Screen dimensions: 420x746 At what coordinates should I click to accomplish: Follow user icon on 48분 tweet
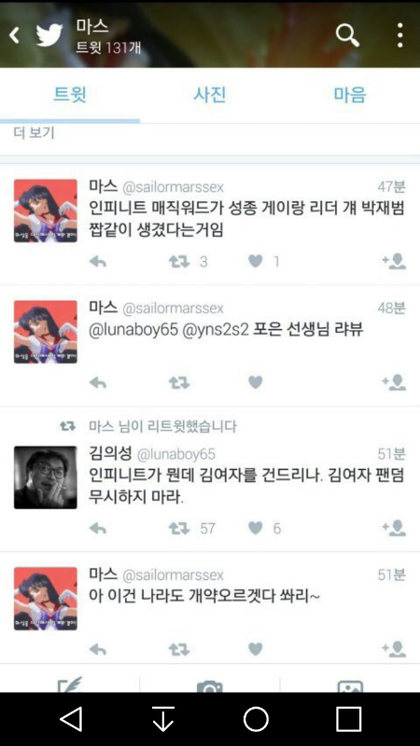(394, 382)
